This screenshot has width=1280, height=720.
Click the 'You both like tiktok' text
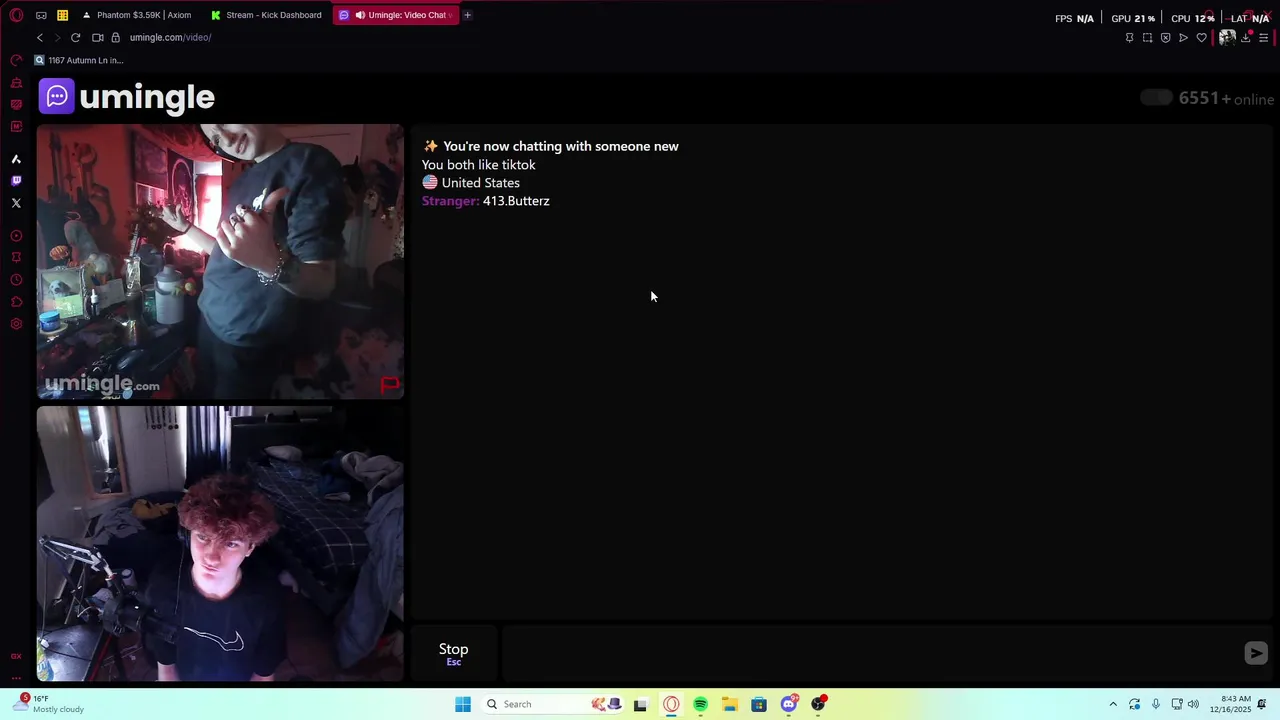tap(479, 165)
